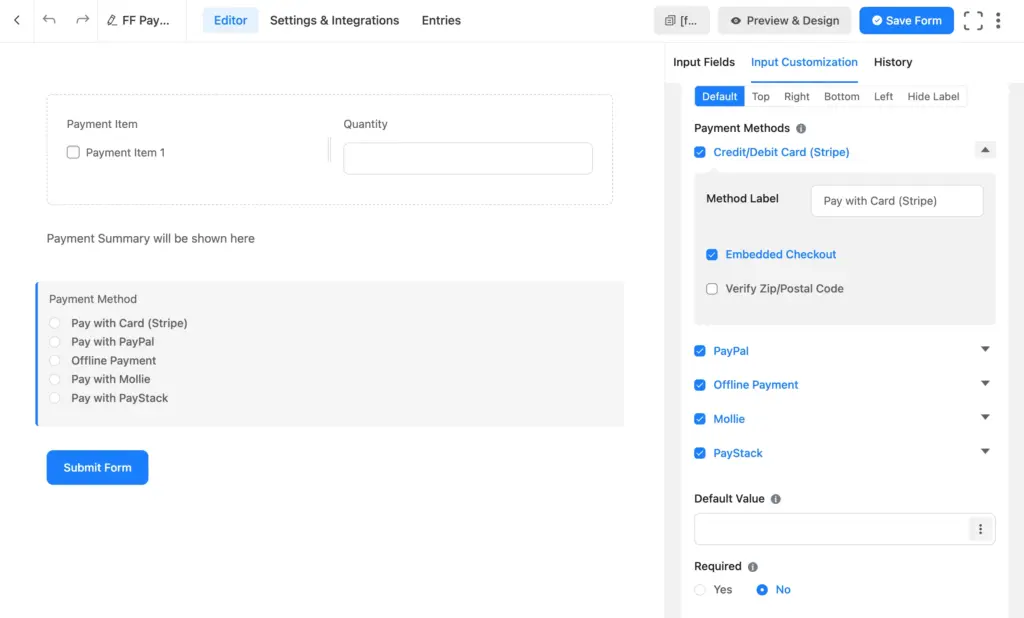Select the Payment Item field label
Viewport: 1024px width, 618px height.
[102, 124]
